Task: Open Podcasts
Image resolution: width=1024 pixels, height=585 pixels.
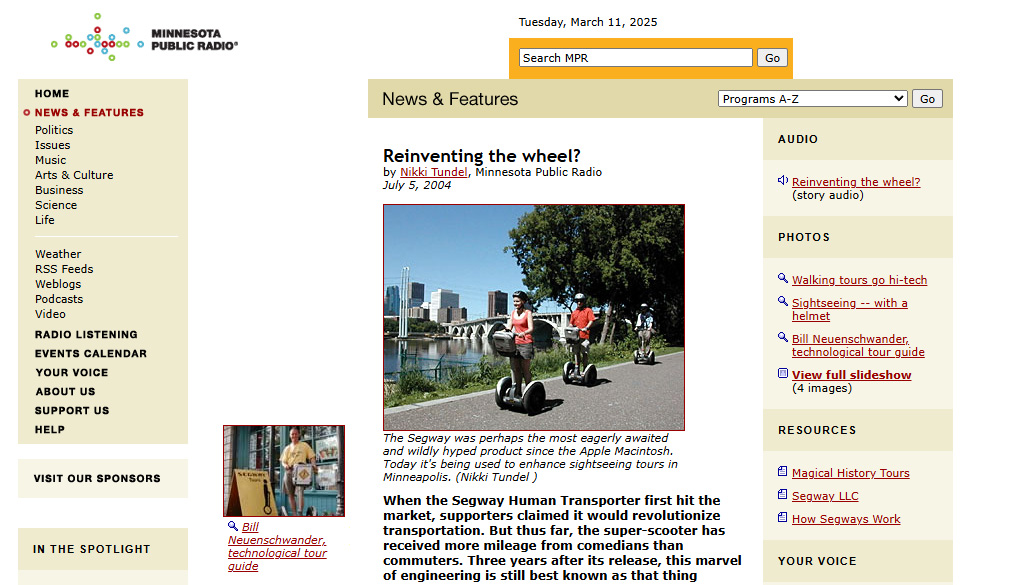Action: click(x=59, y=299)
